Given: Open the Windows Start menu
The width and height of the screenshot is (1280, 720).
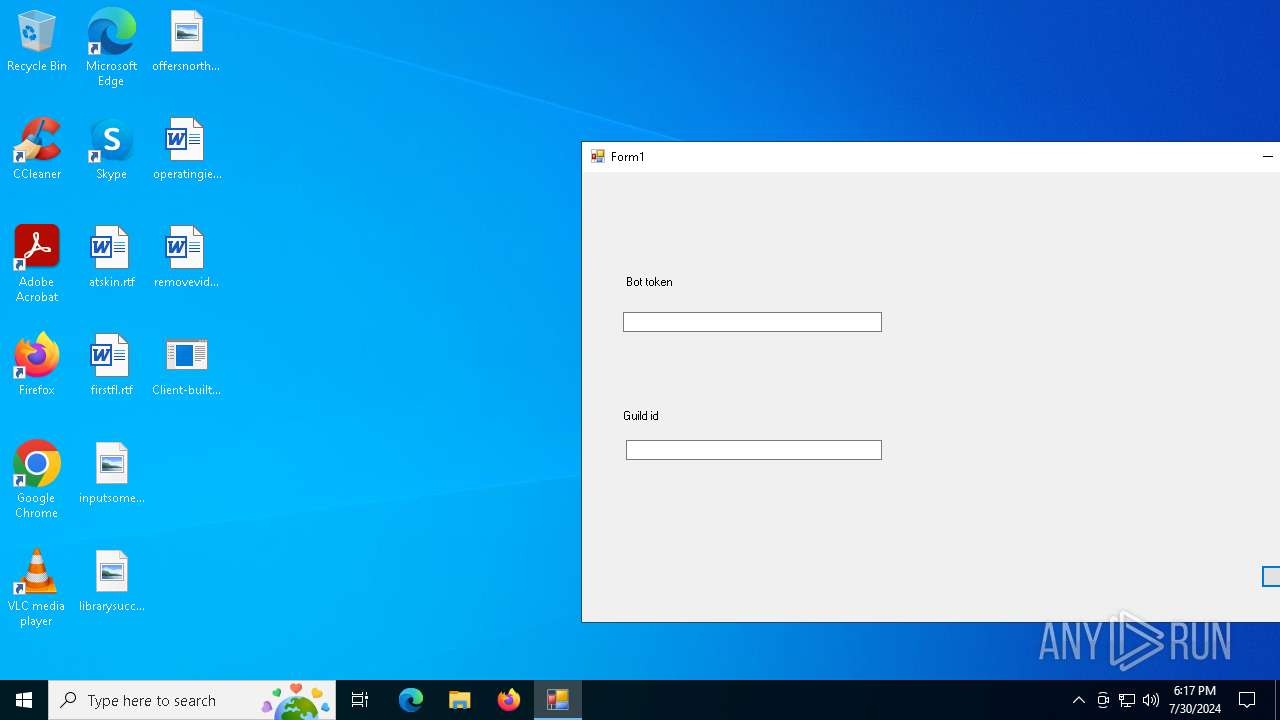Looking at the screenshot, I should click(24, 700).
